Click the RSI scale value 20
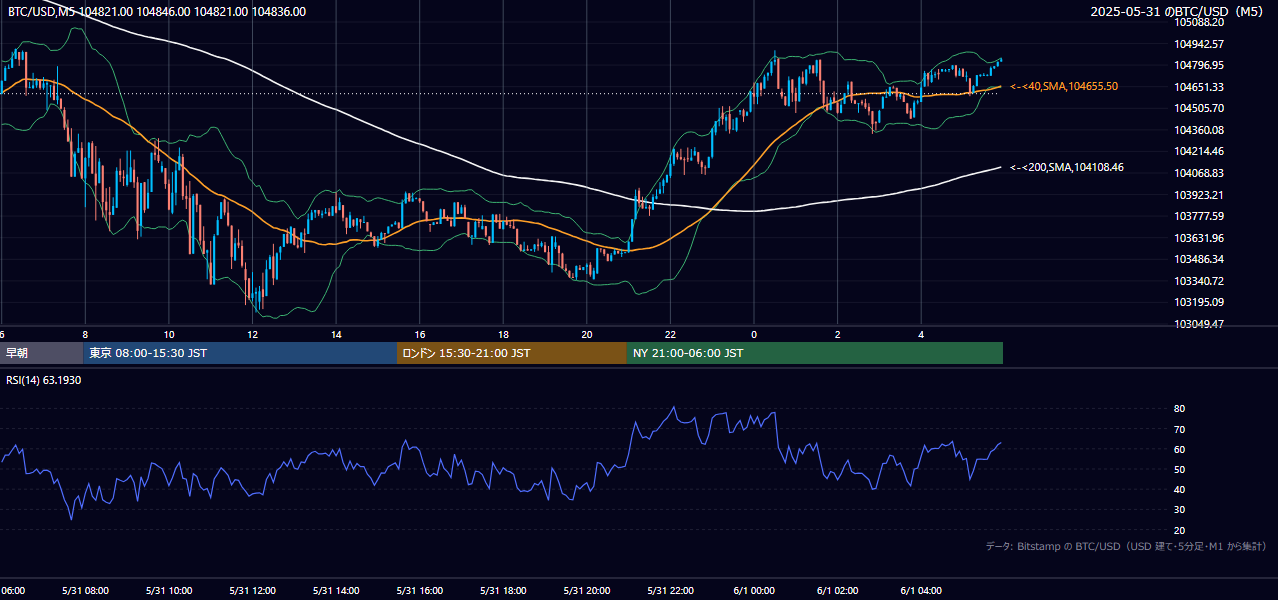This screenshot has width=1278, height=600. pos(1179,530)
